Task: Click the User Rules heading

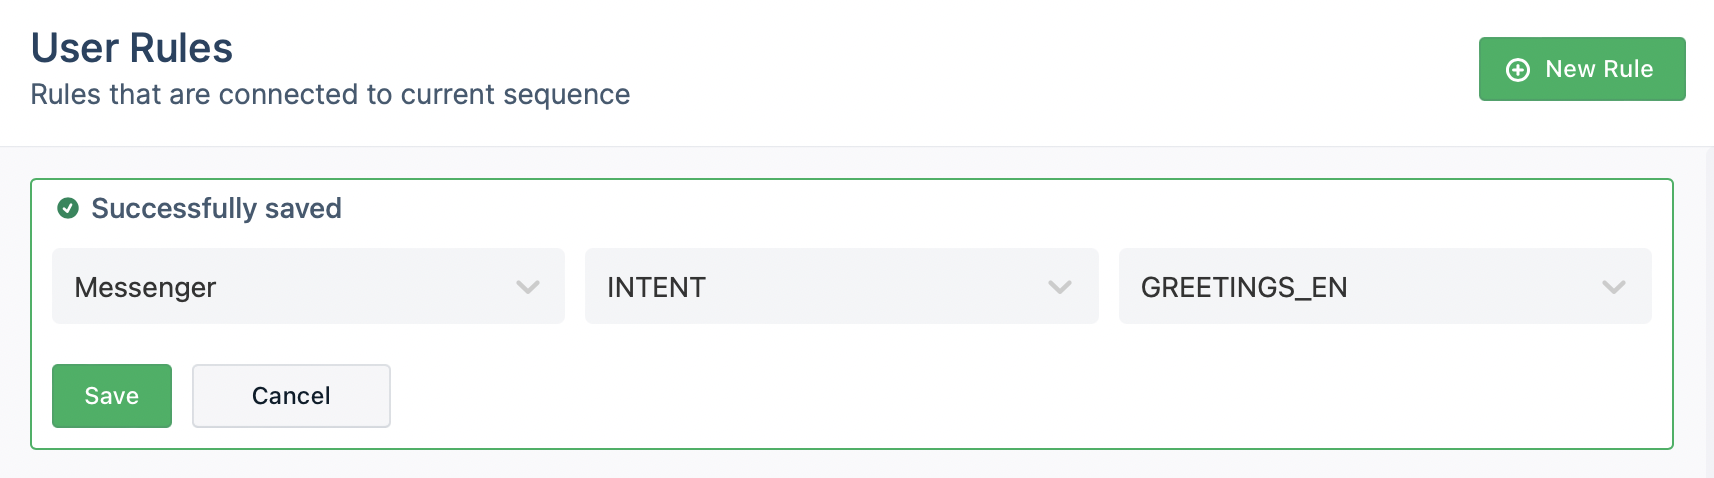Action: pos(132,48)
